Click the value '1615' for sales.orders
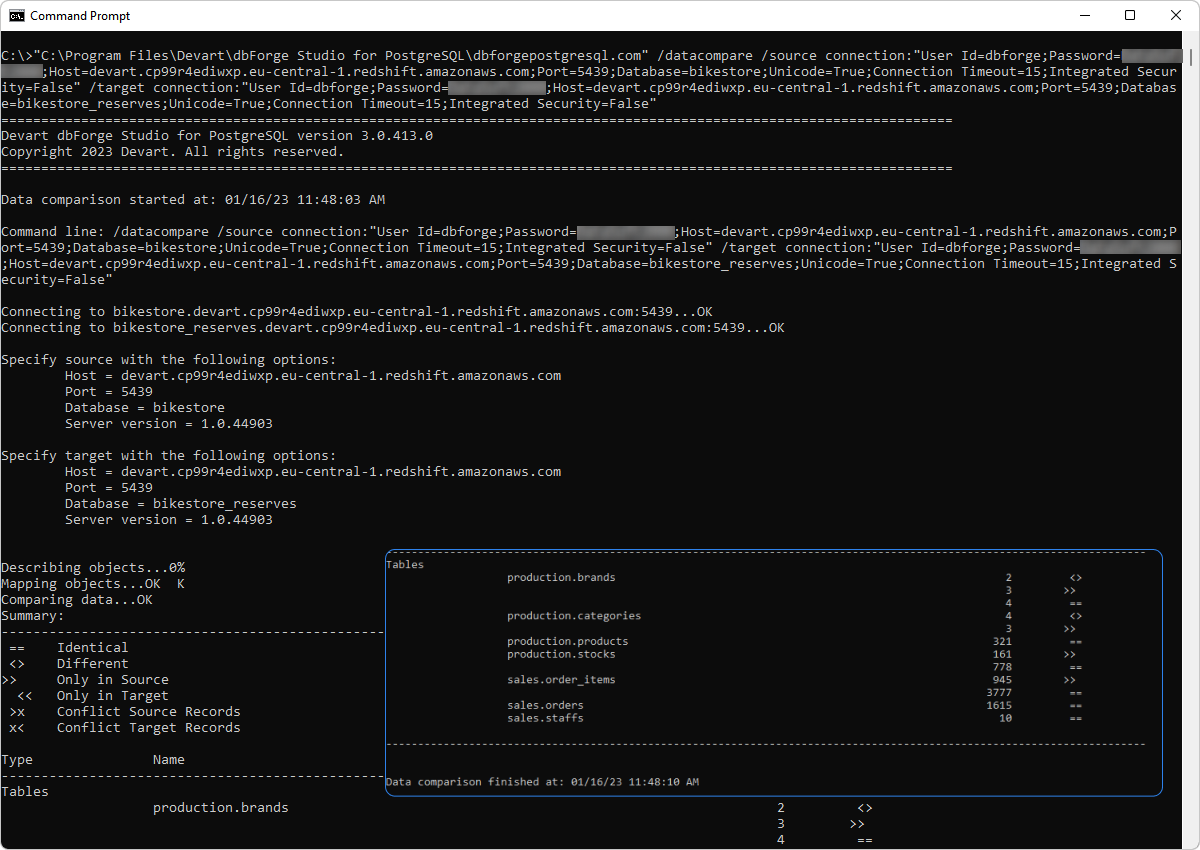The image size is (1200, 850). coord(999,706)
